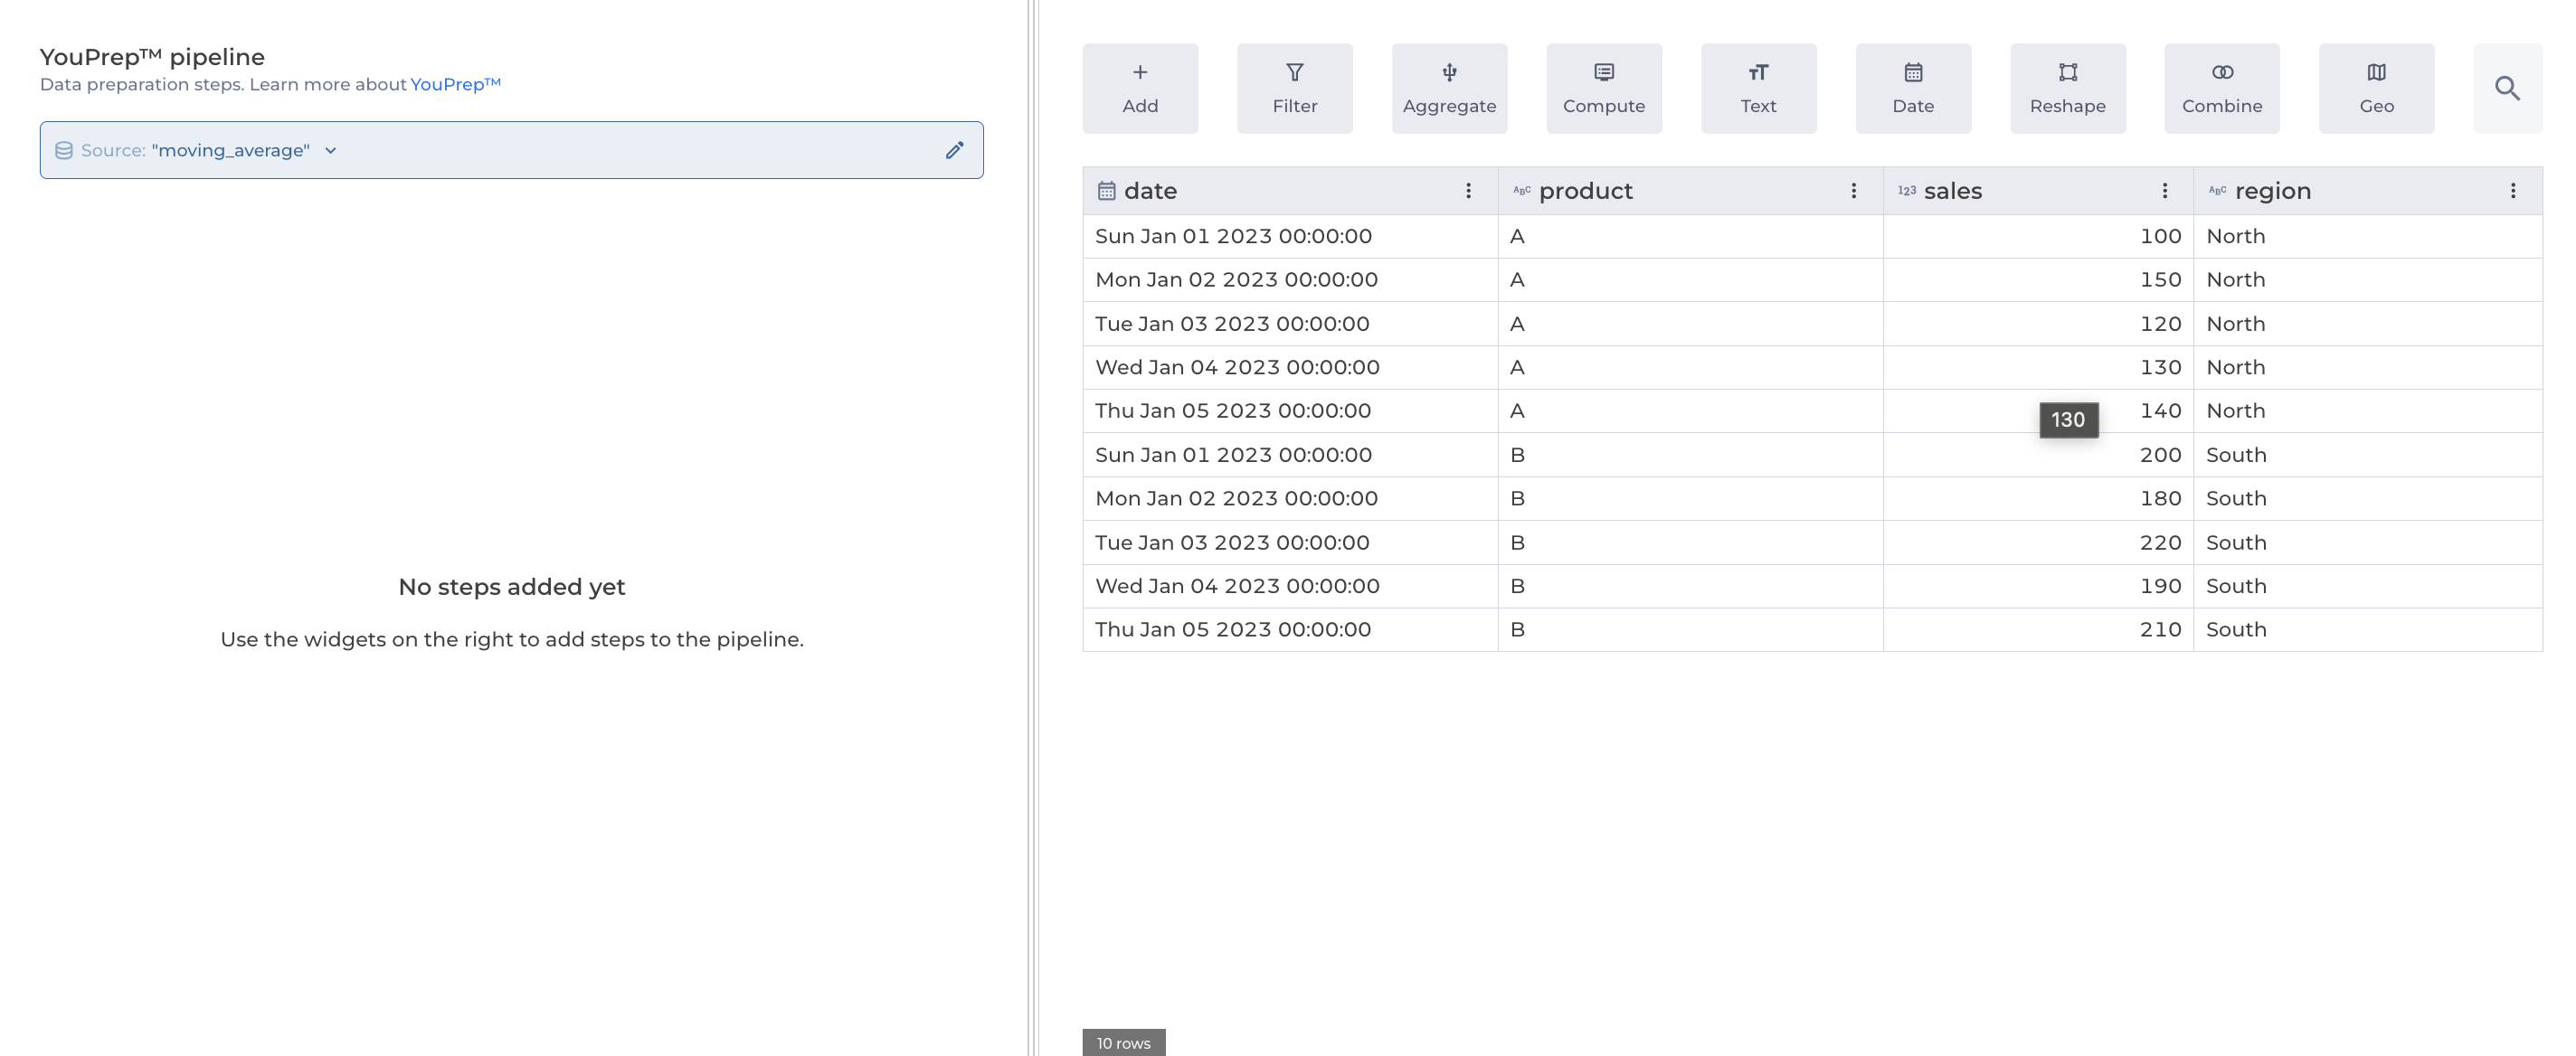Open the Reshape widget

click(x=2067, y=88)
